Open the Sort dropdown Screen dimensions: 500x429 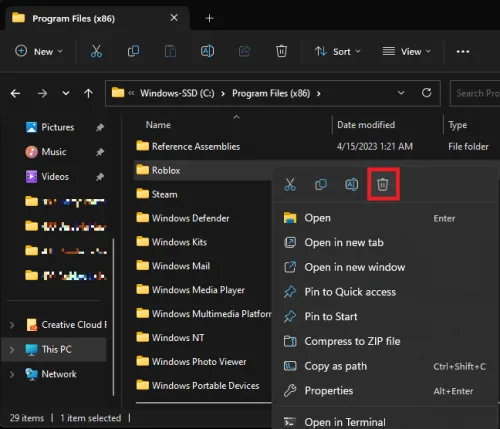[337, 52]
